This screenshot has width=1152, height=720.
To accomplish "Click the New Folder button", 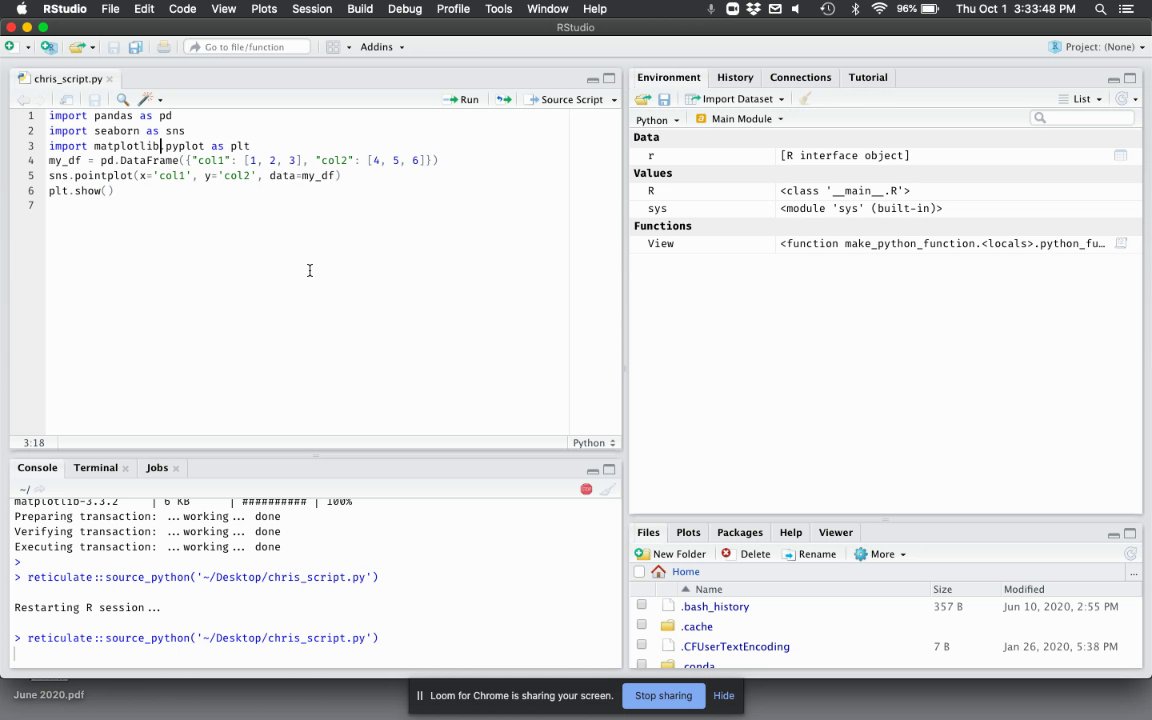I will (670, 554).
